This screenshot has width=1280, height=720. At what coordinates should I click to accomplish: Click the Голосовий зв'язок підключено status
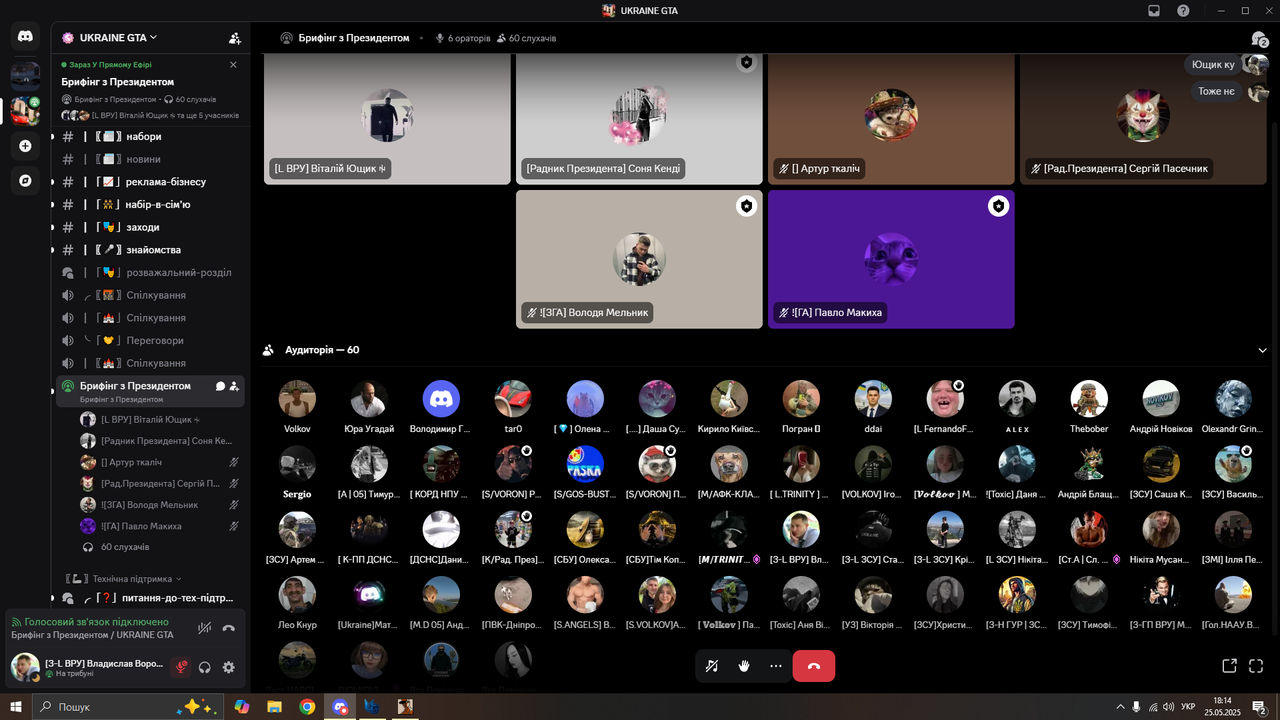96,622
